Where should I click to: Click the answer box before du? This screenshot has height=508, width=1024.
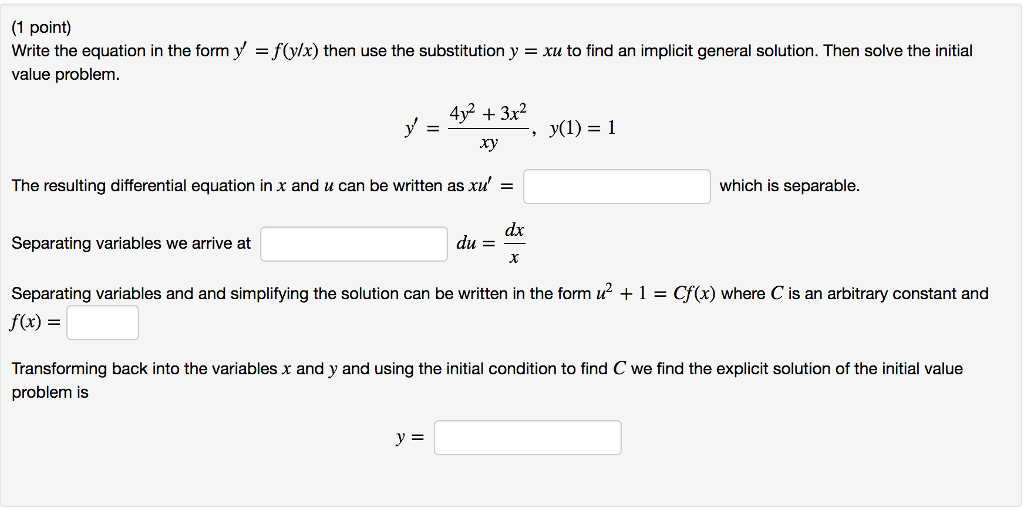[x=354, y=244]
